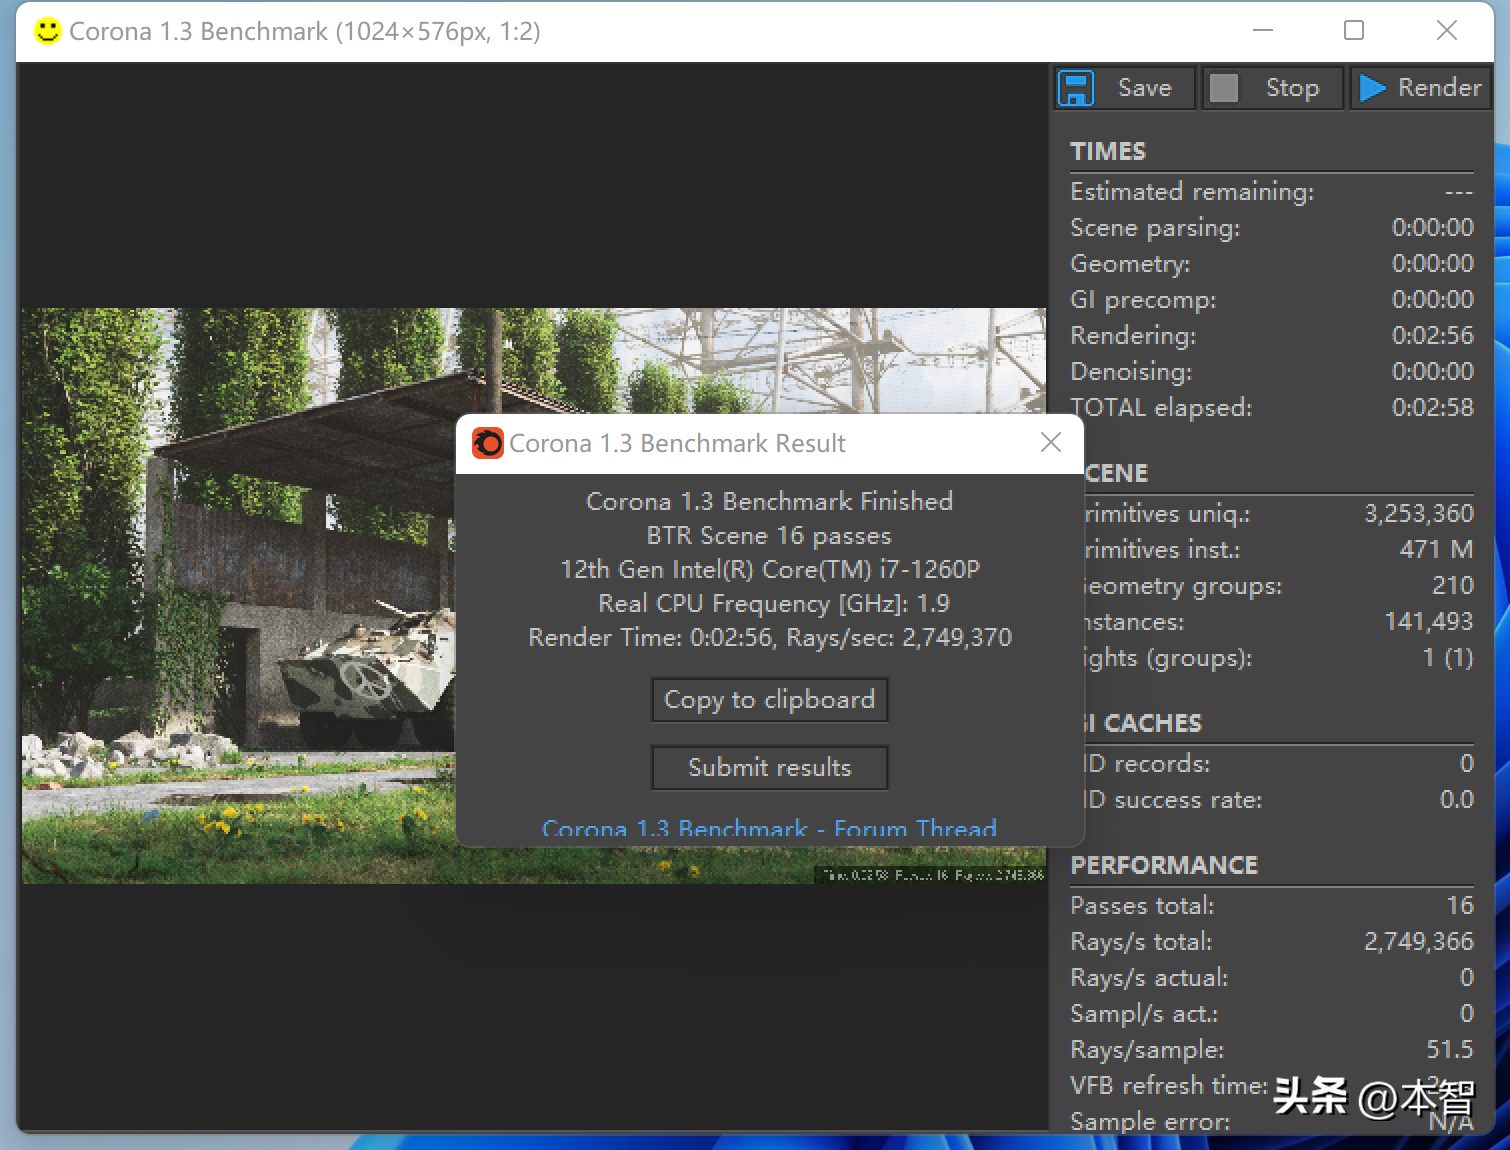Open the Corona 1.3 Benchmark Forum Thread link
Image resolution: width=1510 pixels, height=1150 pixels.
pyautogui.click(x=769, y=829)
